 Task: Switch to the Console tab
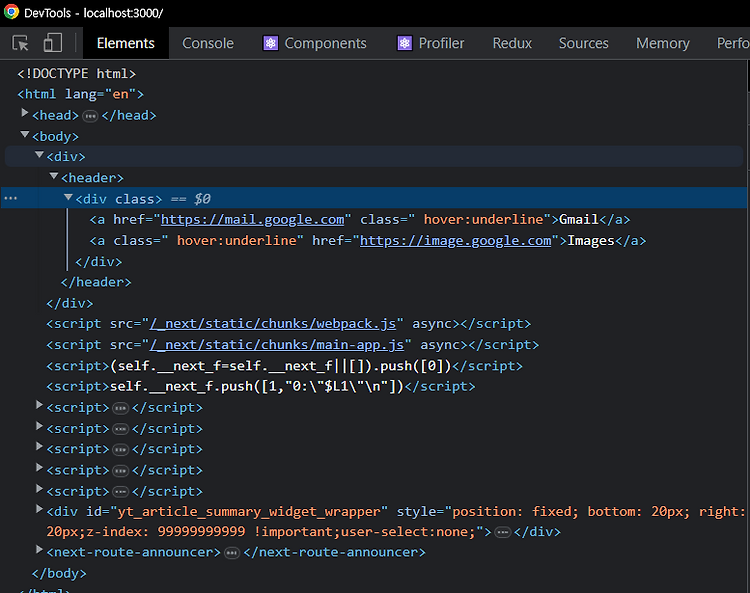click(x=208, y=43)
